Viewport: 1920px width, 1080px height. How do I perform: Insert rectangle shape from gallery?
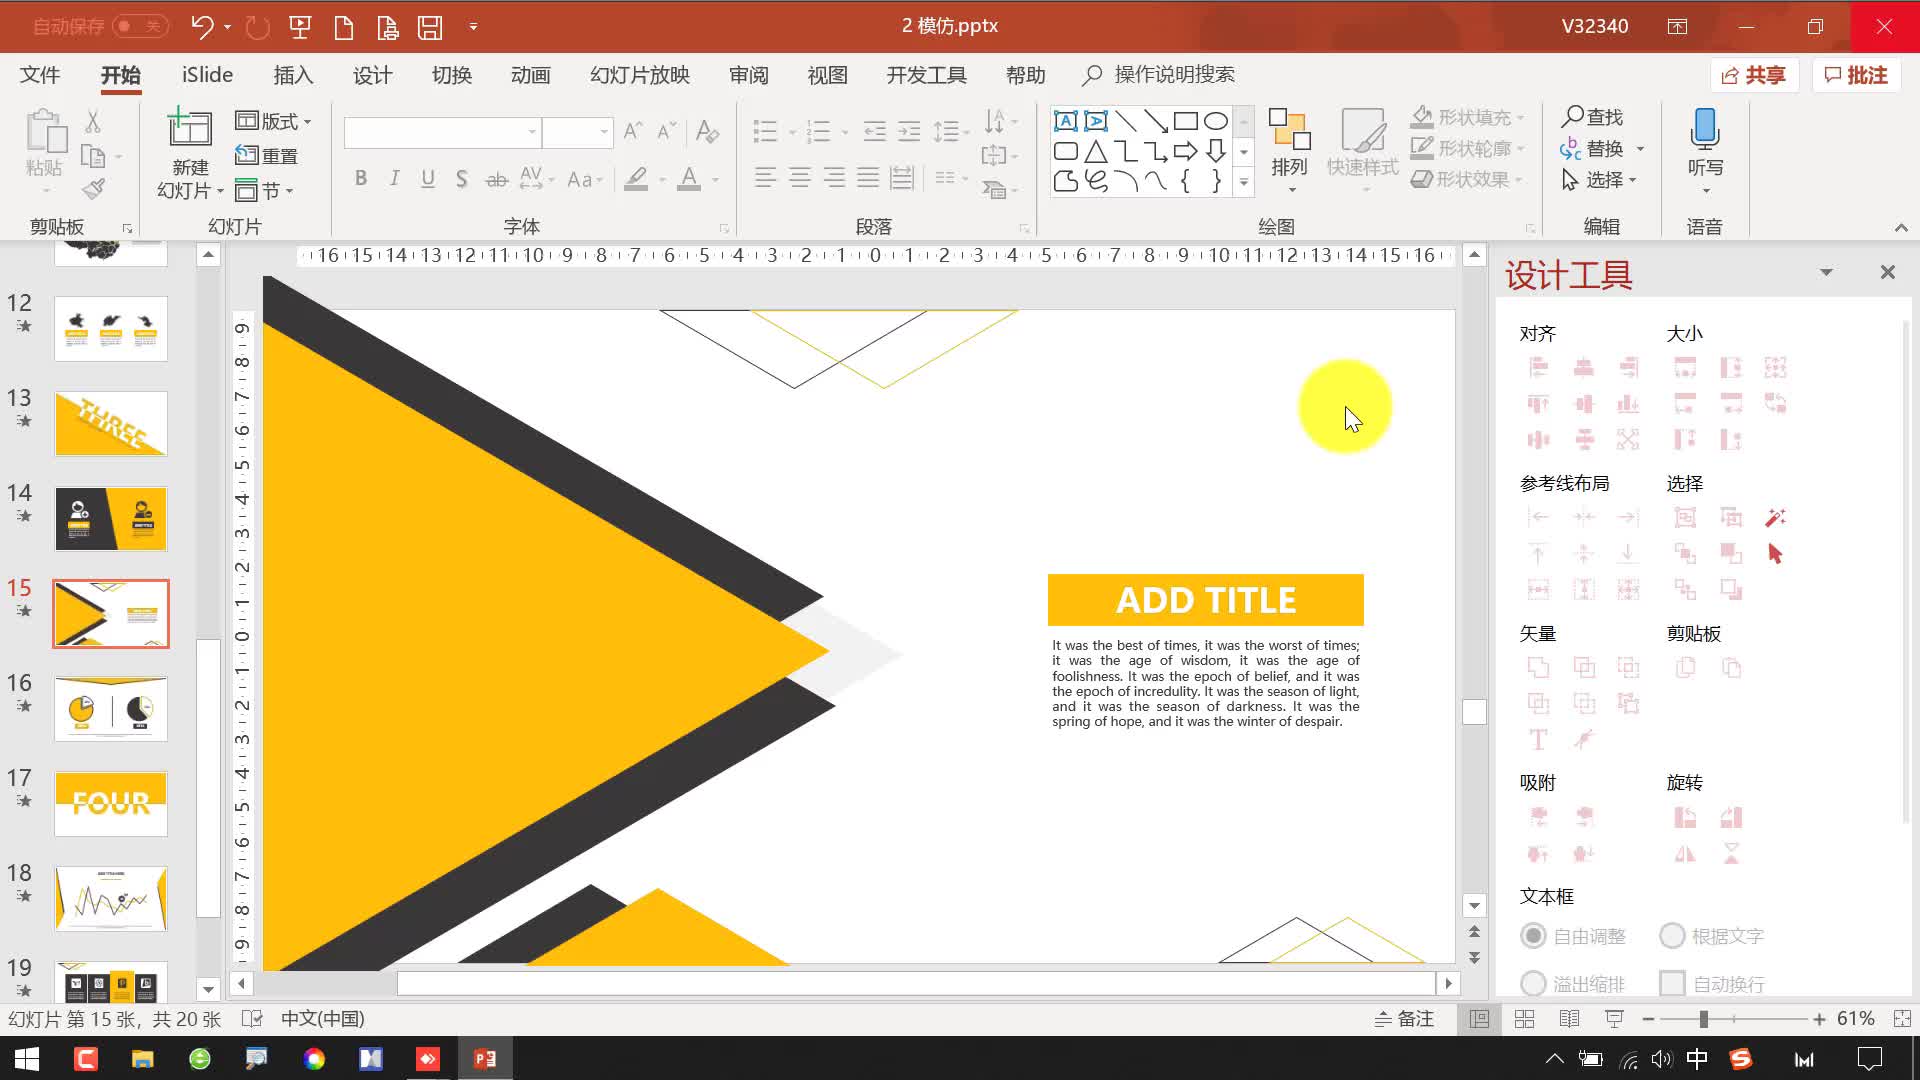click(x=1186, y=121)
